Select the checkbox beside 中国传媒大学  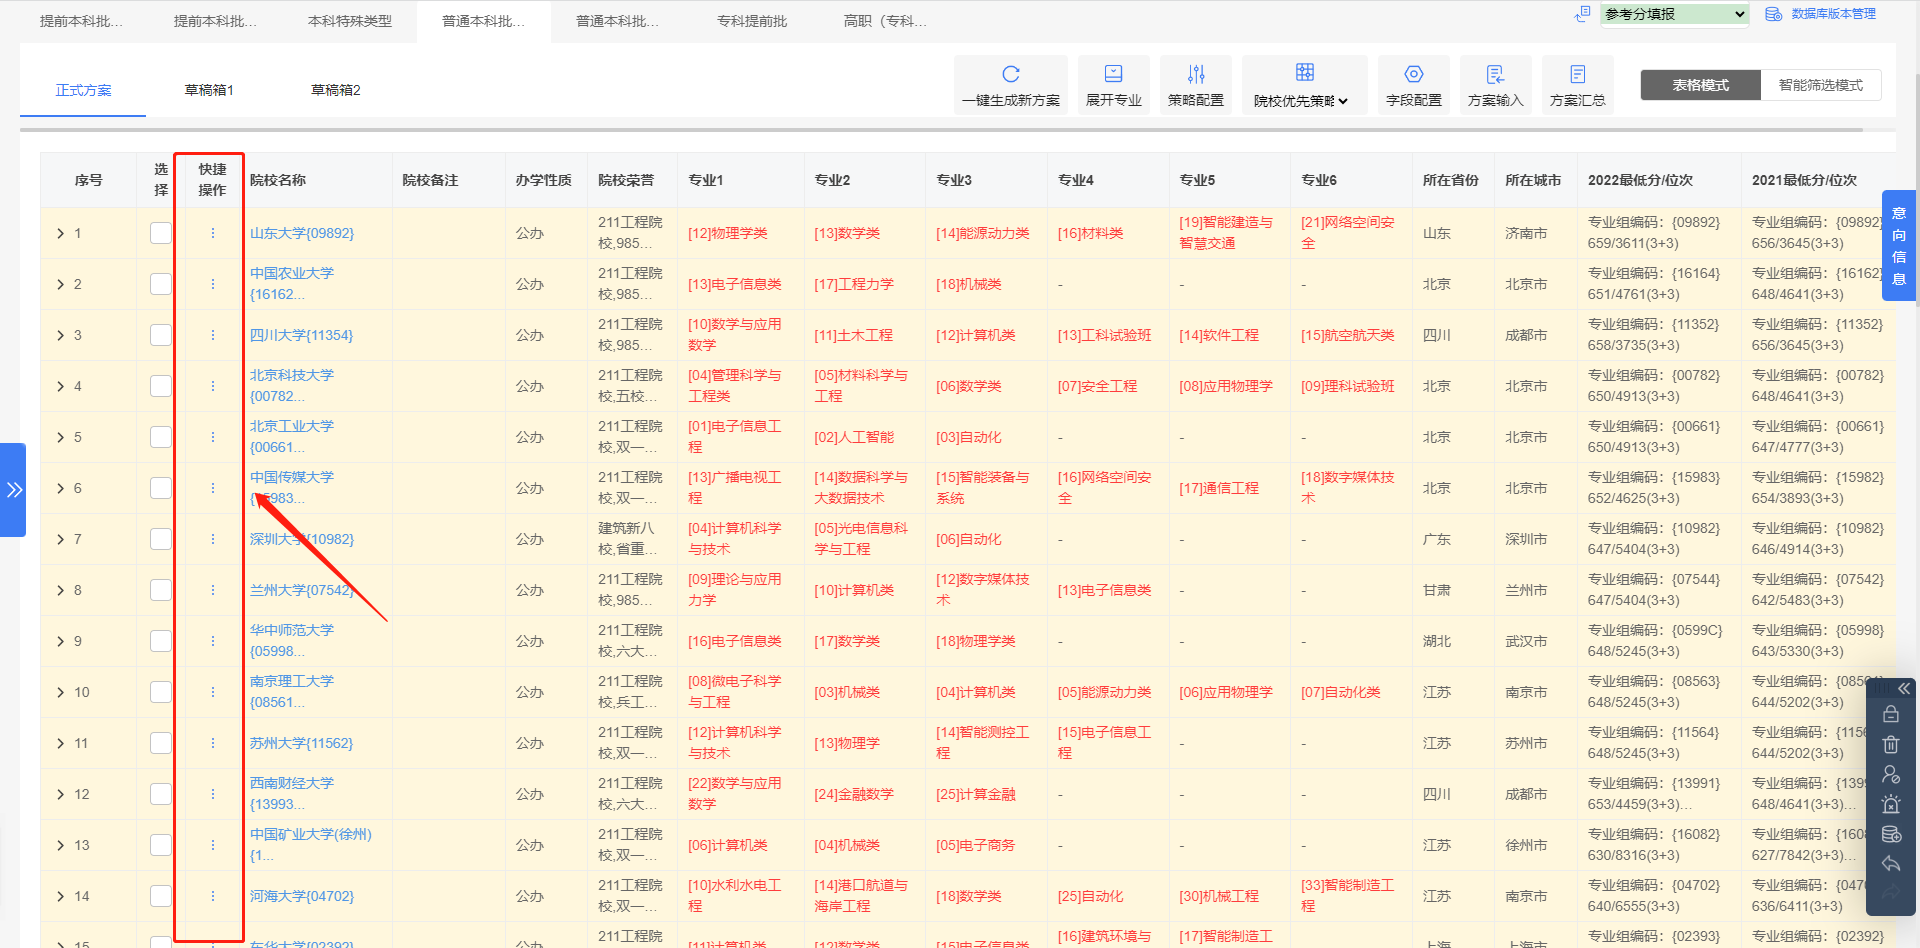159,487
